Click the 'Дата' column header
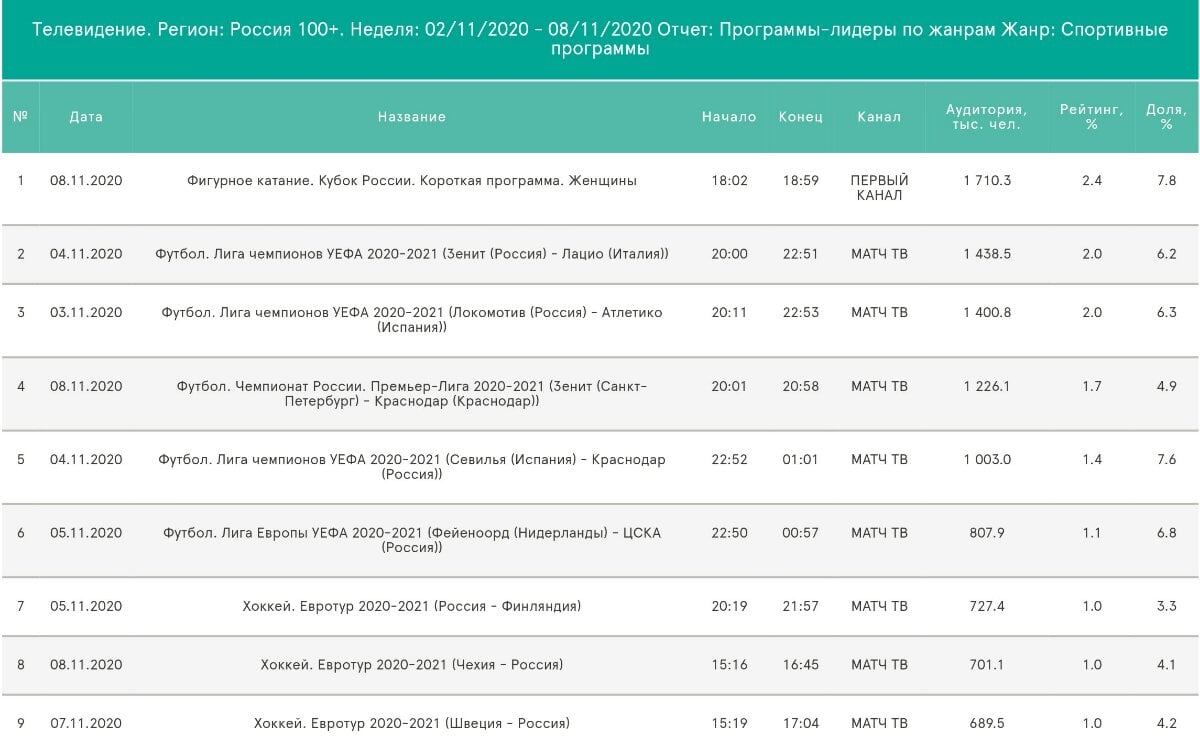 click(x=86, y=117)
